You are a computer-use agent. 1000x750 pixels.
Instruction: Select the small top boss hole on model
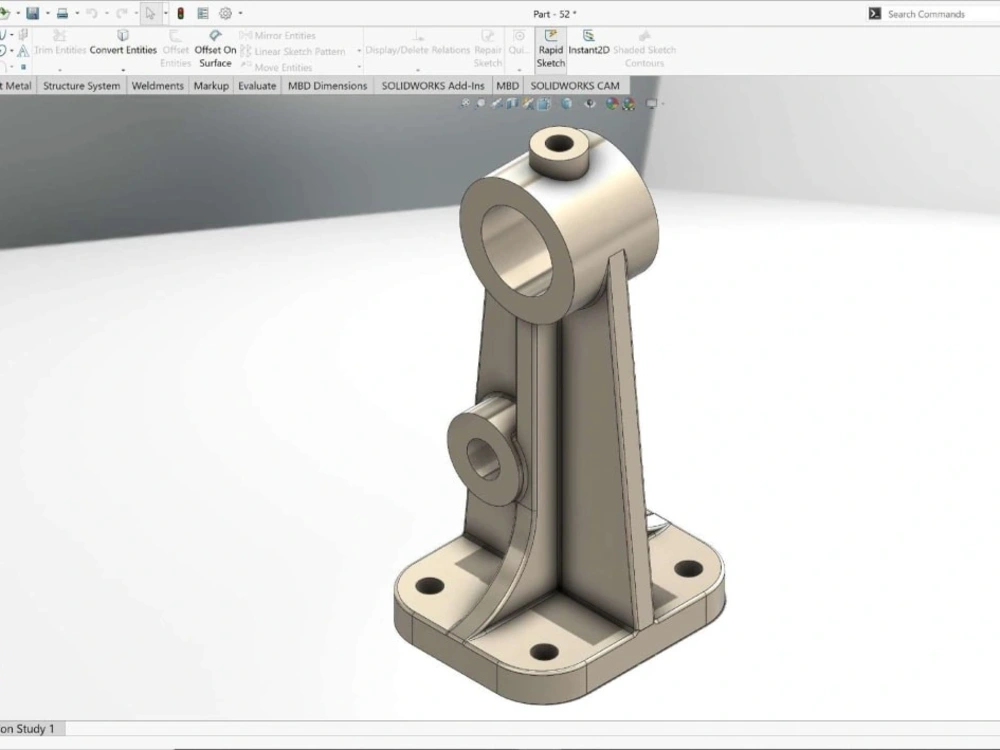[x=559, y=143]
